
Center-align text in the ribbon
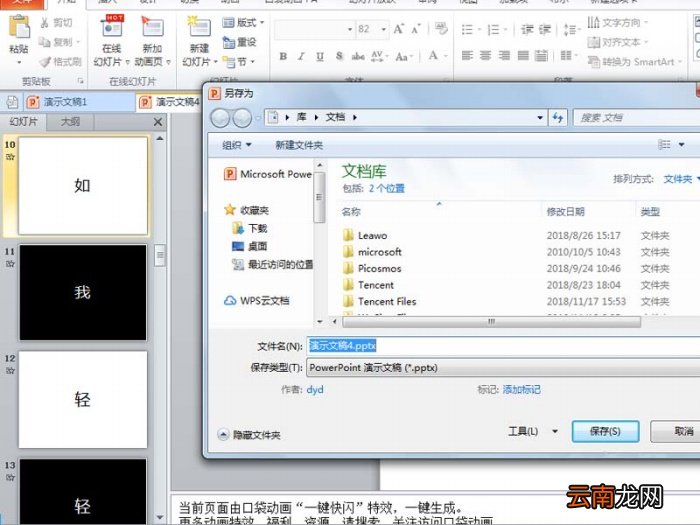tap(485, 56)
